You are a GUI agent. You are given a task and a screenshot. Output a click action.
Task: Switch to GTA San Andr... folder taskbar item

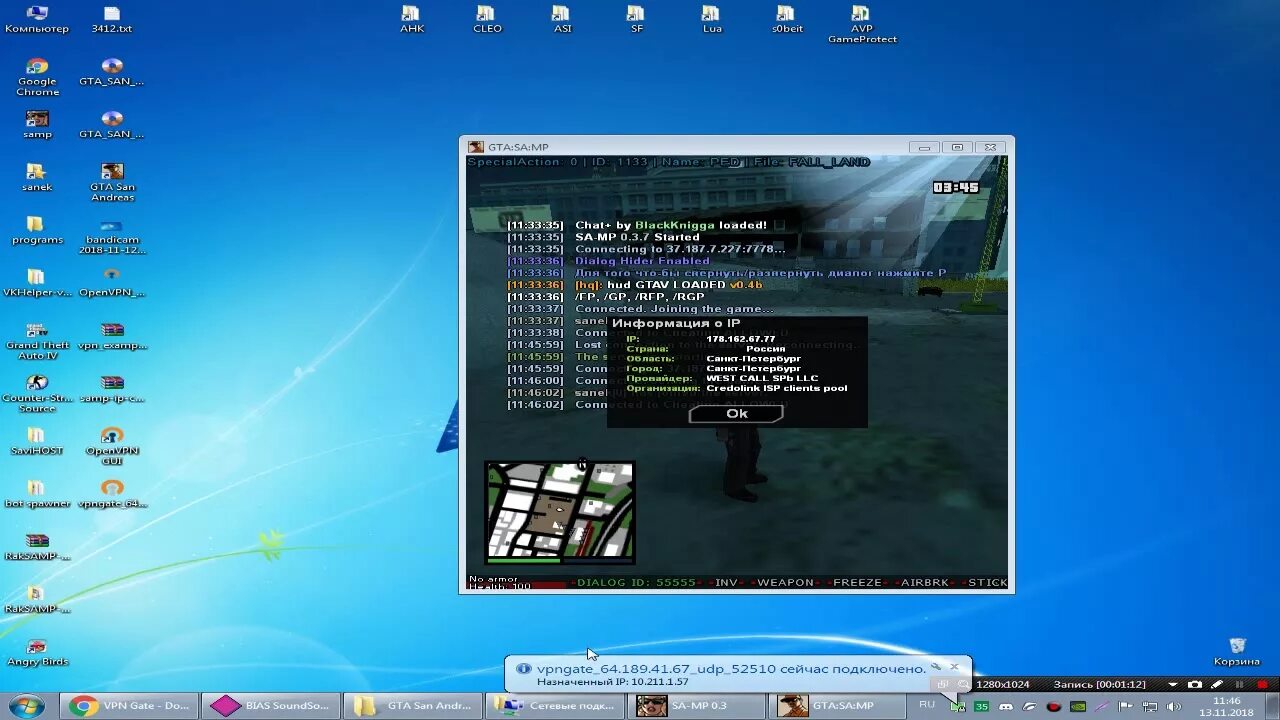(x=413, y=705)
